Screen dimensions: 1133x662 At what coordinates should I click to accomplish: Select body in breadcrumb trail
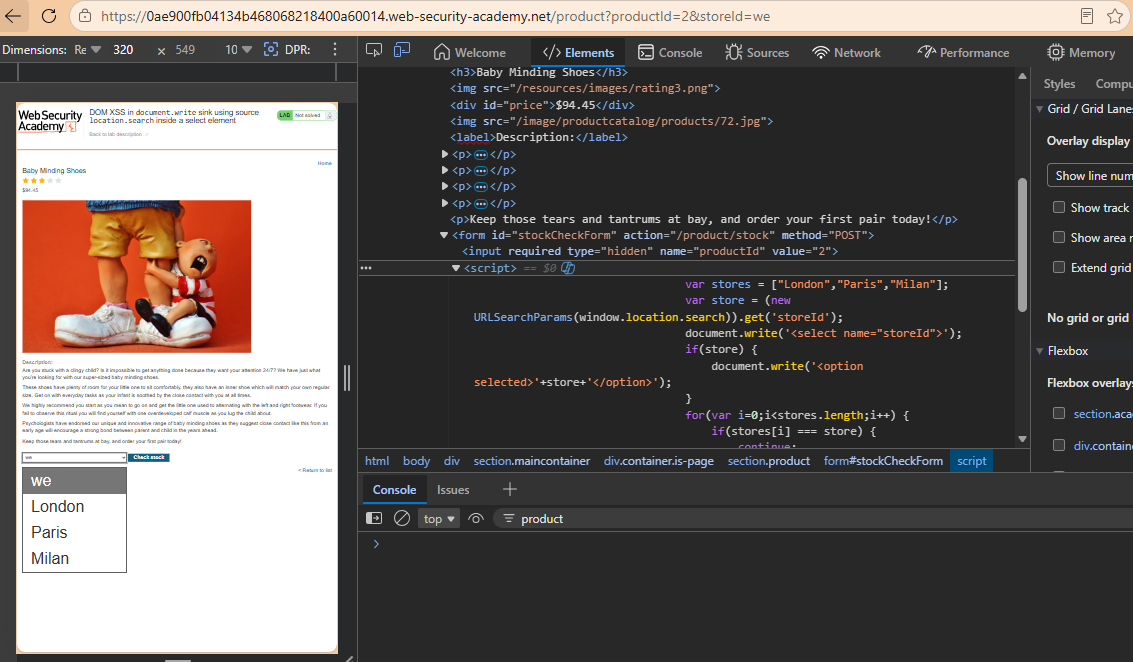click(x=416, y=461)
